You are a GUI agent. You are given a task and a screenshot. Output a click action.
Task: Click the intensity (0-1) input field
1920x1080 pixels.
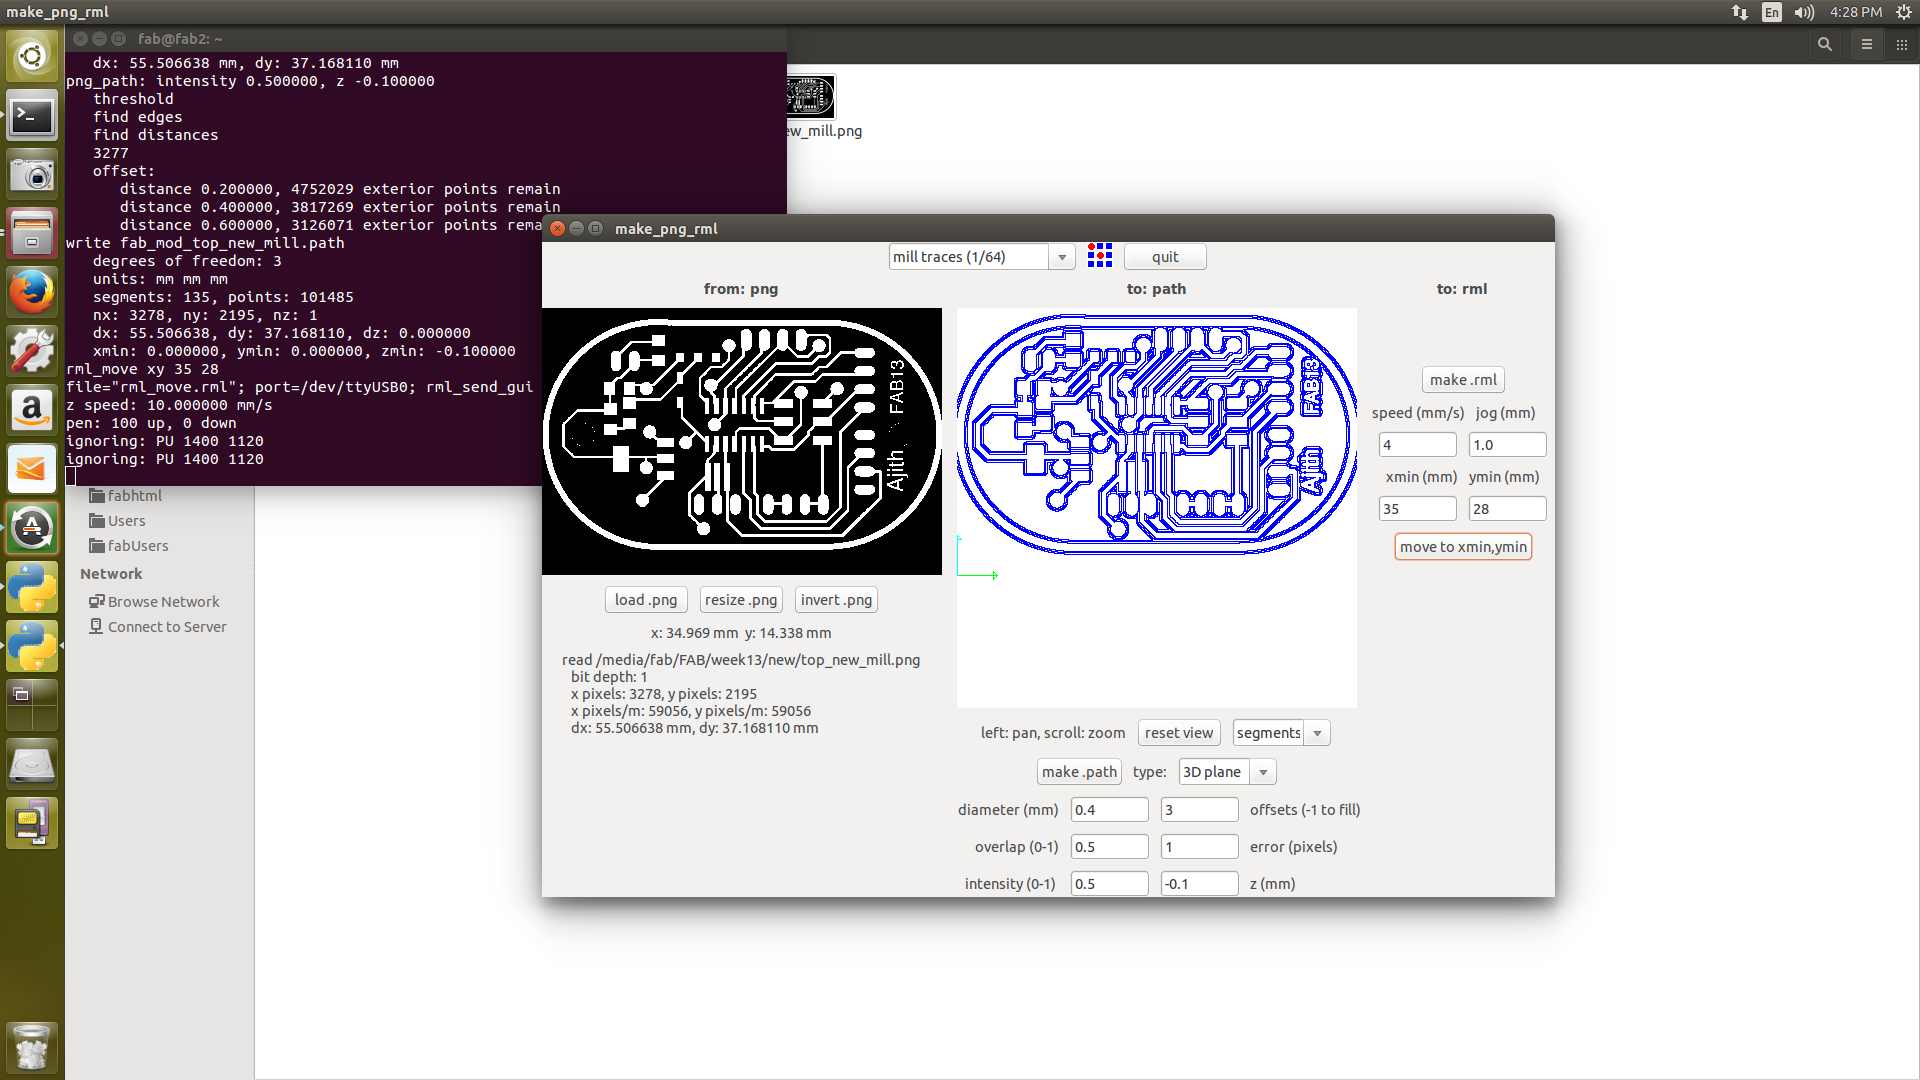1109,884
